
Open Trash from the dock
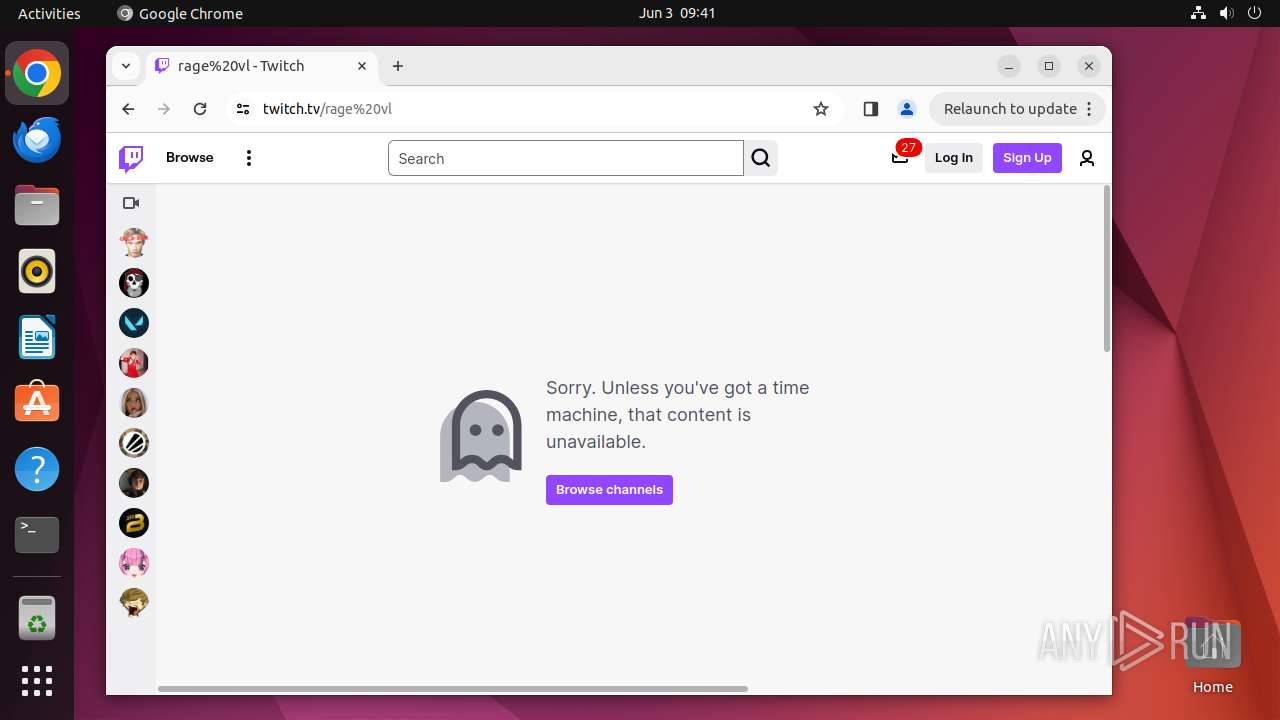(37, 618)
